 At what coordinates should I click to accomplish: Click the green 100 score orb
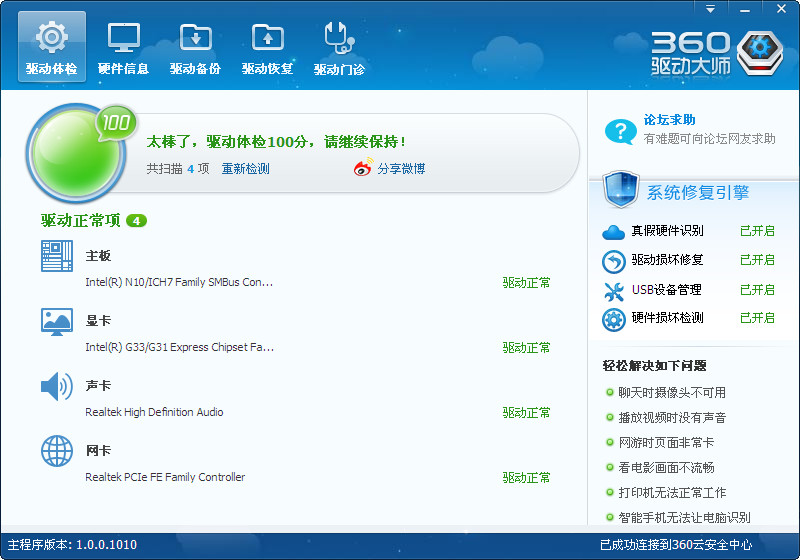click(76, 152)
